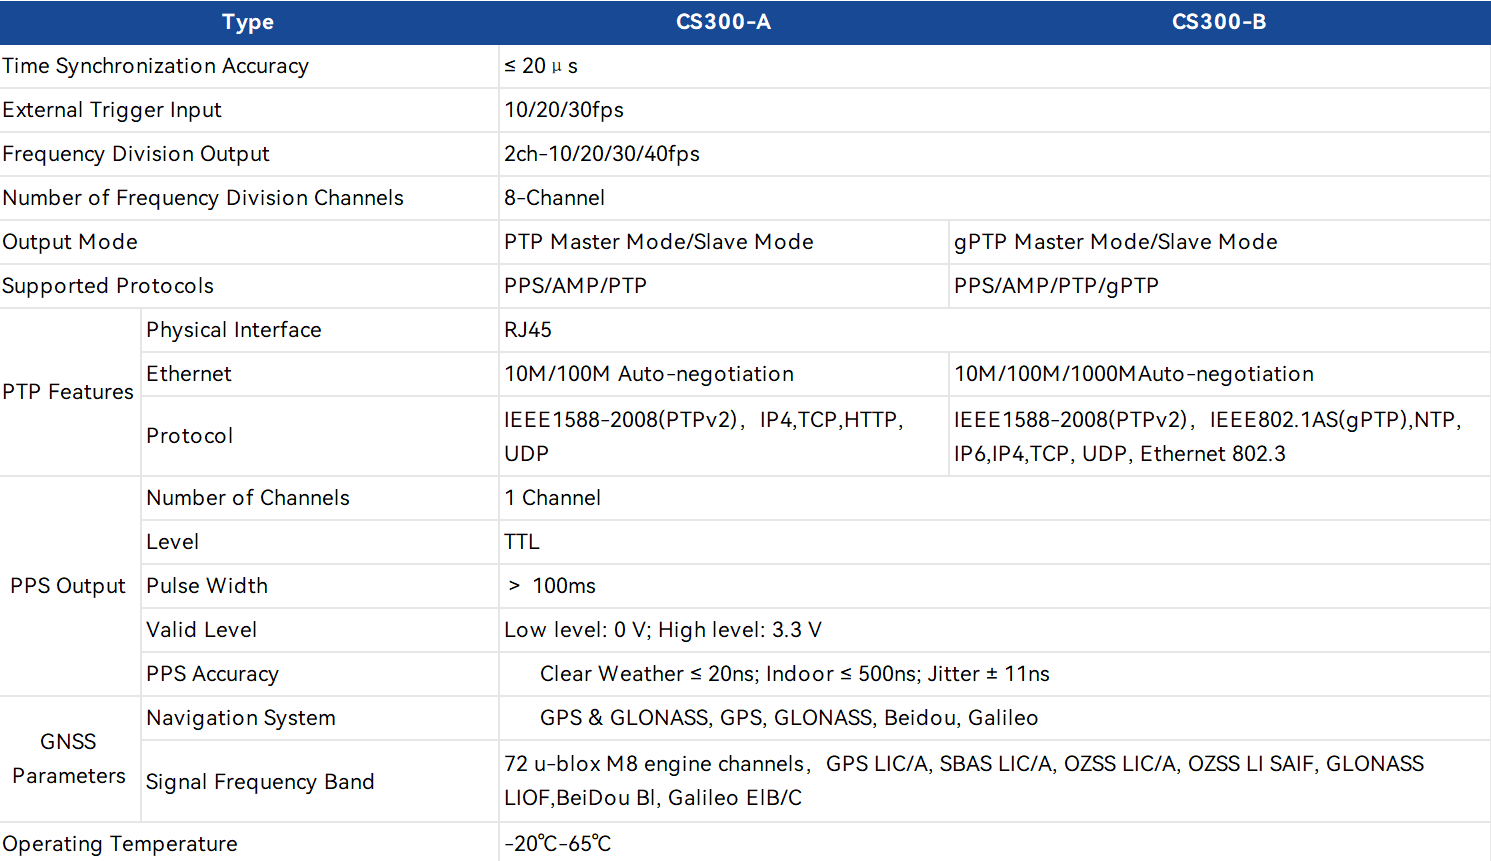The height and width of the screenshot is (861, 1491).
Task: Click the Time Synchronization Accuracy row label
Action: (156, 66)
